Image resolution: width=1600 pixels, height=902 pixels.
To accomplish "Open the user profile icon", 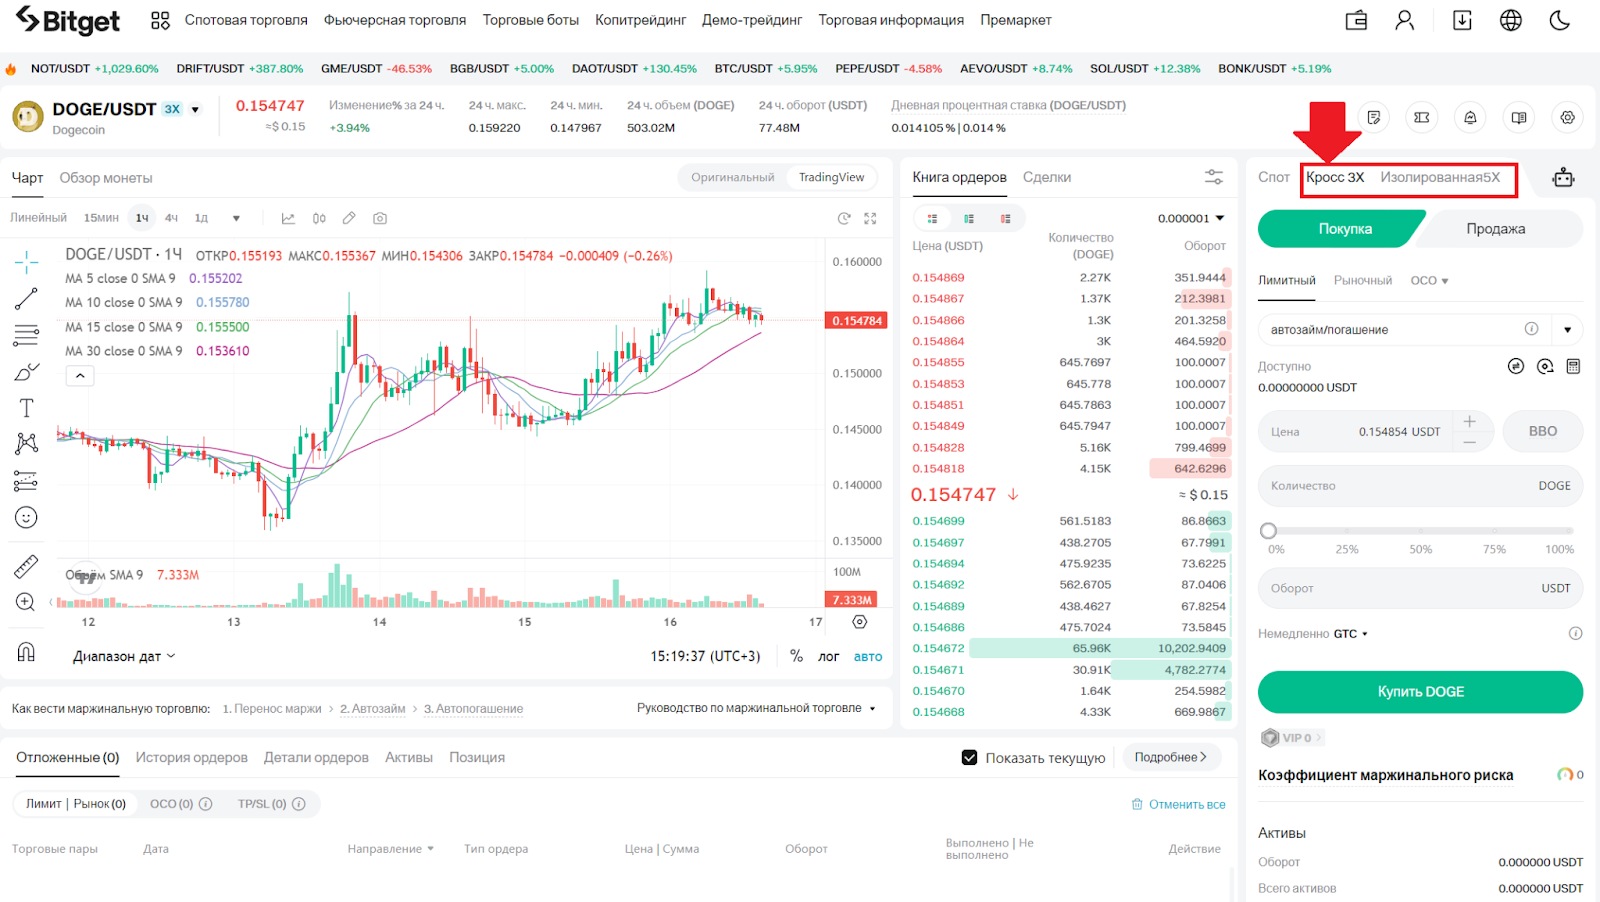I will pyautogui.click(x=1405, y=20).
